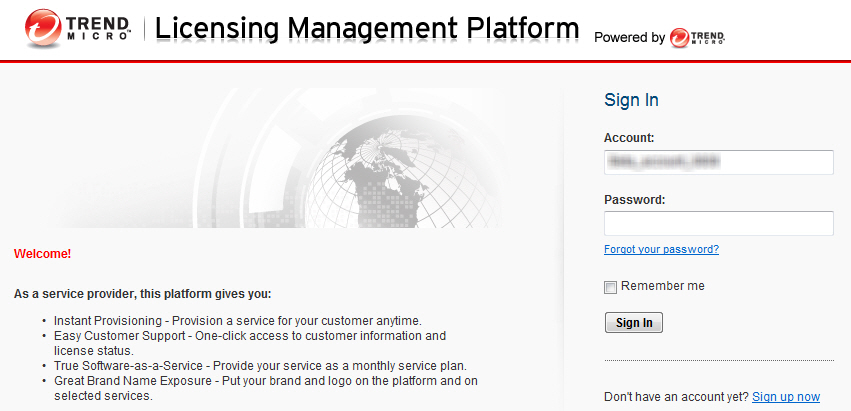Enable the Remember me checkbox
Viewport: 851px width, 411px height.
pyautogui.click(x=610, y=288)
